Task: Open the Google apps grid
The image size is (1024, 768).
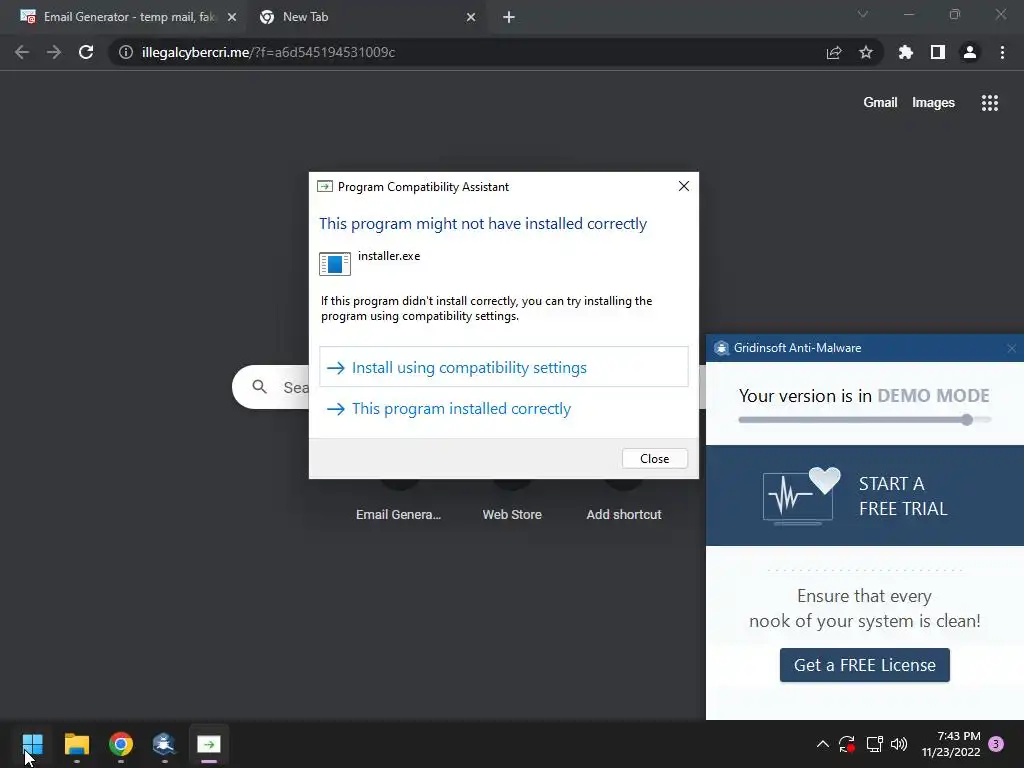Action: click(989, 103)
